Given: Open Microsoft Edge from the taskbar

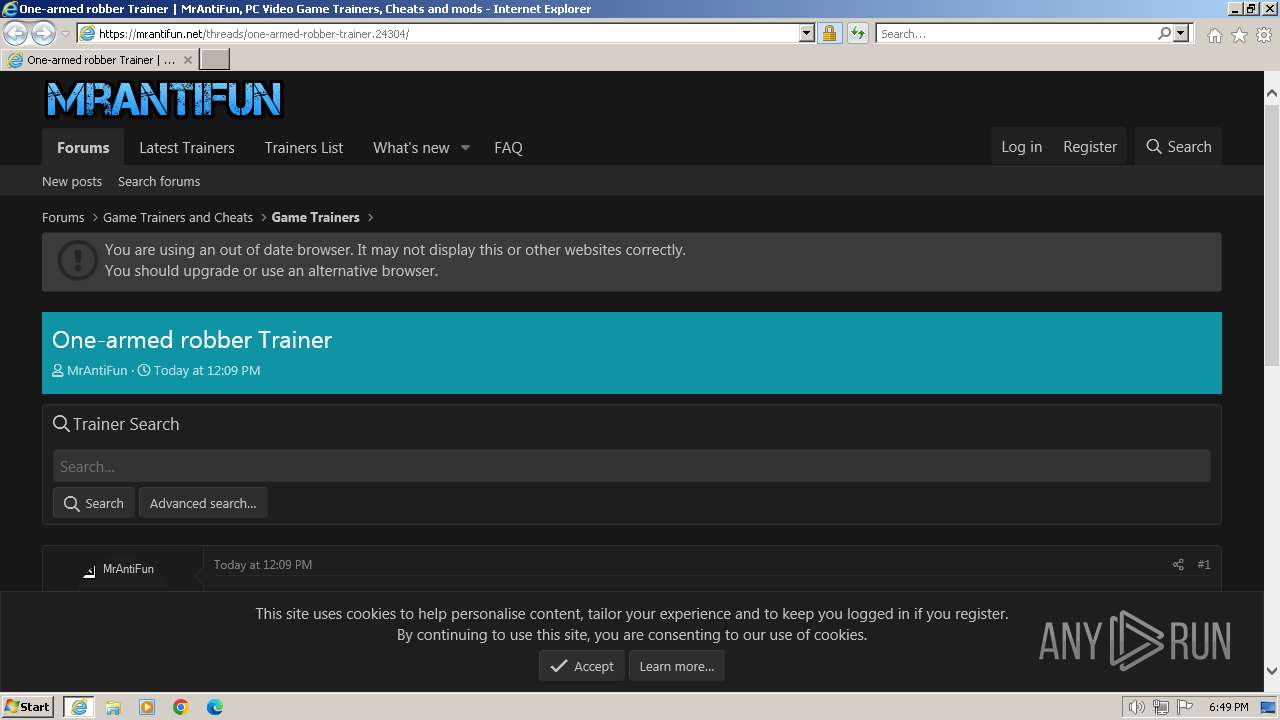Looking at the screenshot, I should coord(215,707).
